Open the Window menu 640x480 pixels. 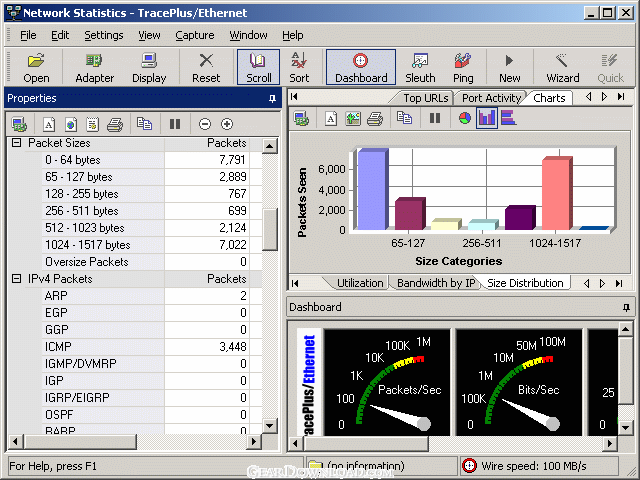pyautogui.click(x=248, y=36)
